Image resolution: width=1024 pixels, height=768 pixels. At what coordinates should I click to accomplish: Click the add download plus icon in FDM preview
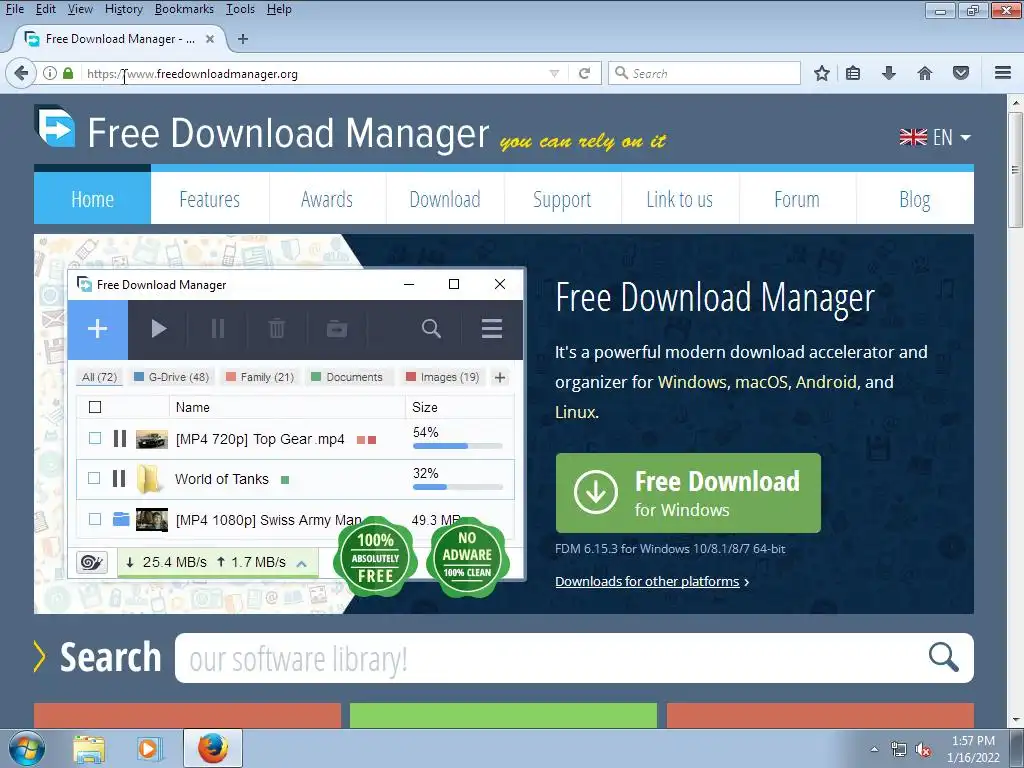(97, 328)
